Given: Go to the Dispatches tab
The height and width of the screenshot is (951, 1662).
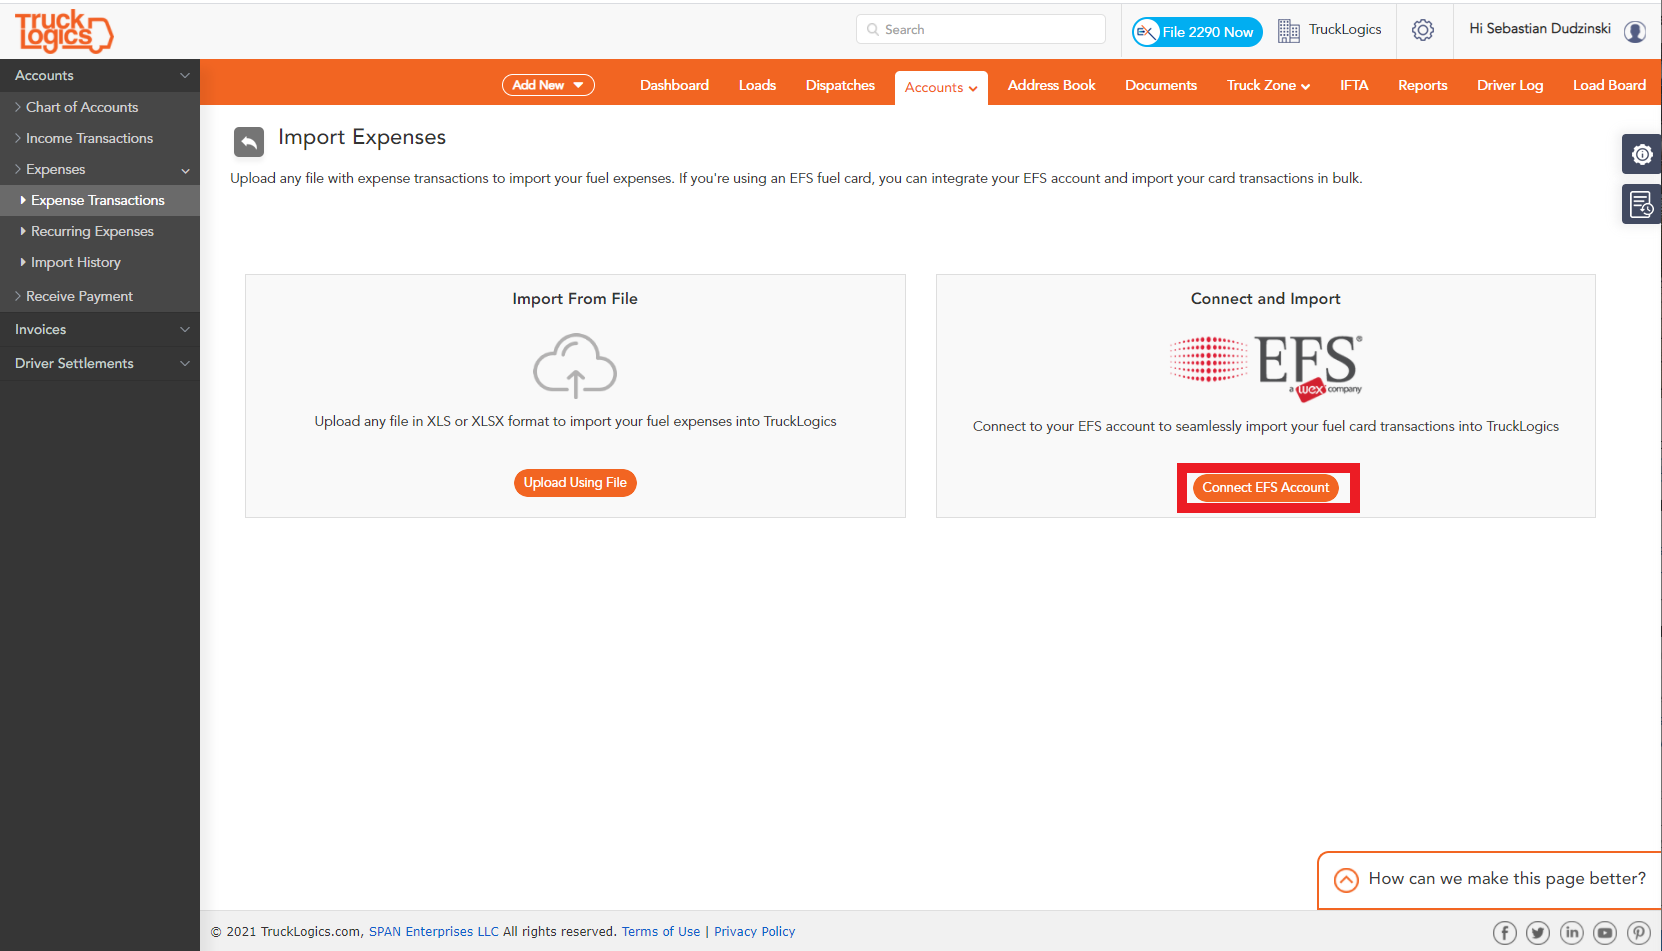Looking at the screenshot, I should click(x=840, y=85).
